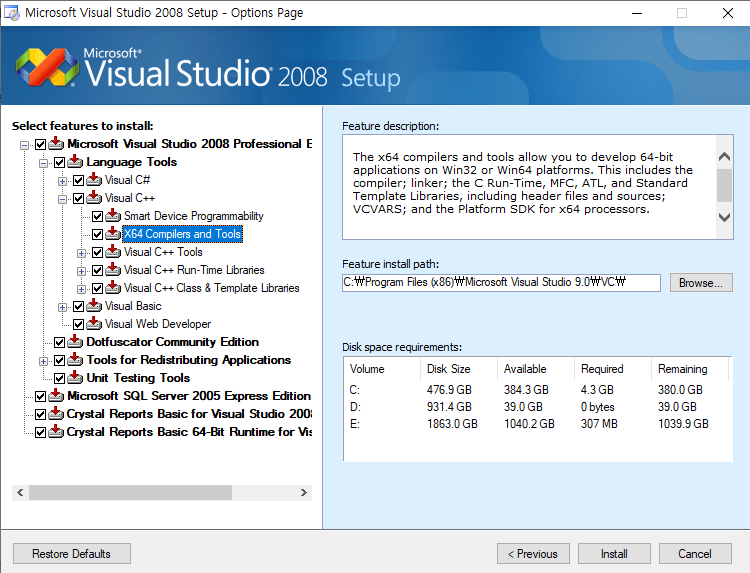750x573 pixels.
Task: Click install icon beside Language Tools
Action: [75, 161]
